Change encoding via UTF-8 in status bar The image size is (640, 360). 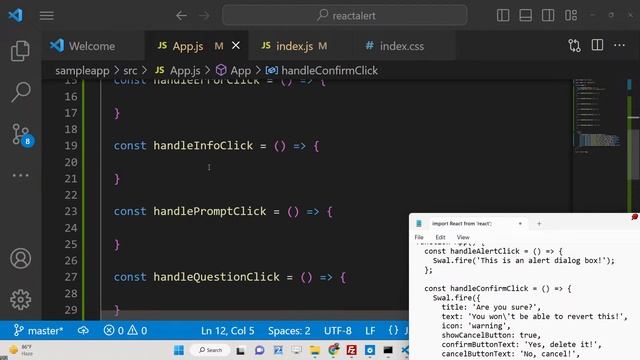pos(338,330)
